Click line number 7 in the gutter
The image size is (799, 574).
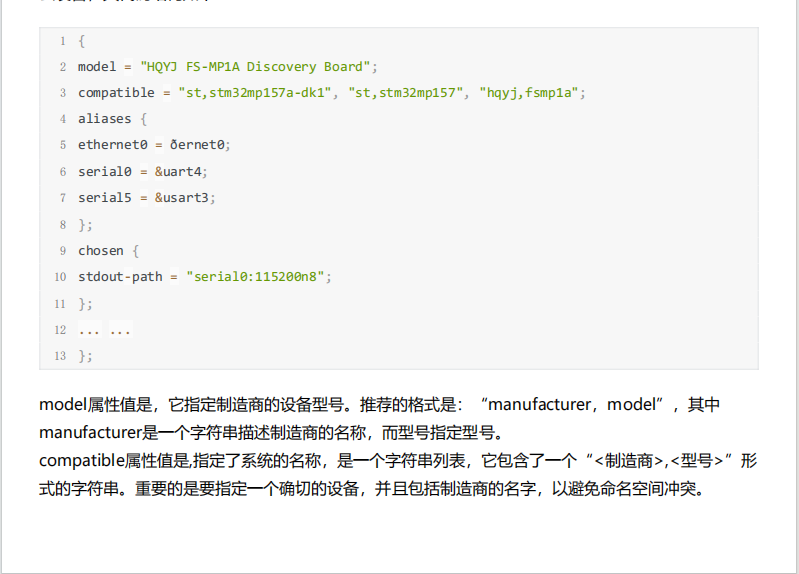[x=62, y=198]
